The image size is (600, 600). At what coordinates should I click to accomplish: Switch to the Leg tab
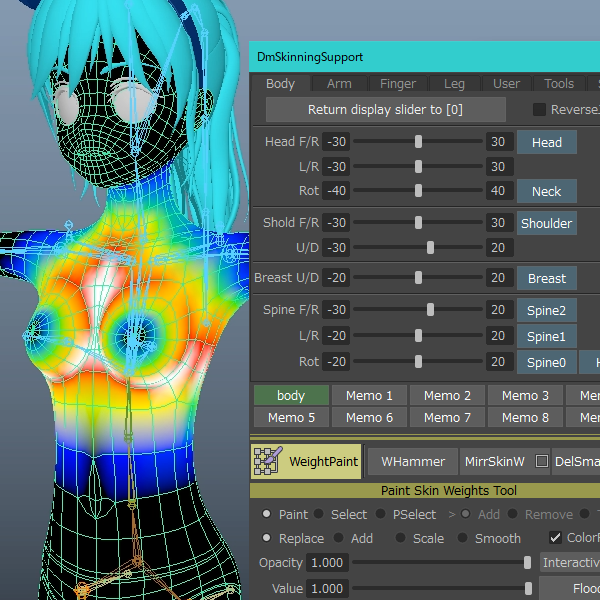pyautogui.click(x=454, y=83)
